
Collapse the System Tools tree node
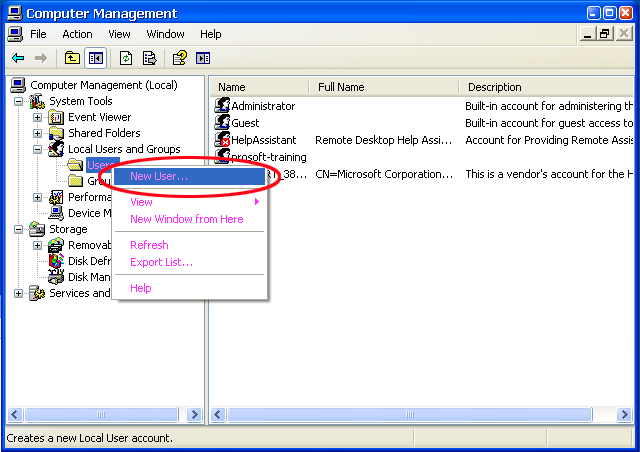coord(18,101)
